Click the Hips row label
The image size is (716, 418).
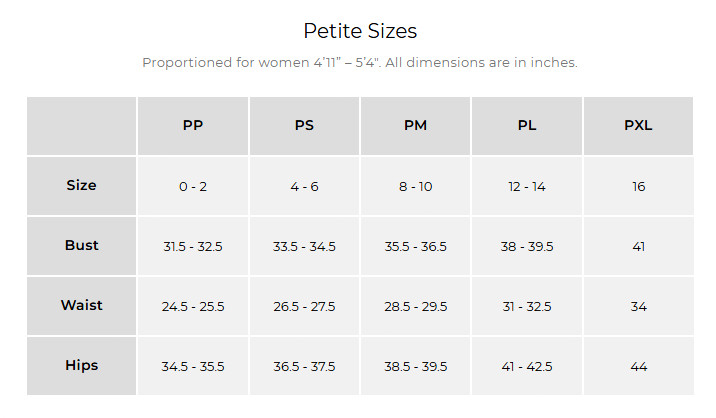pyautogui.click(x=81, y=366)
